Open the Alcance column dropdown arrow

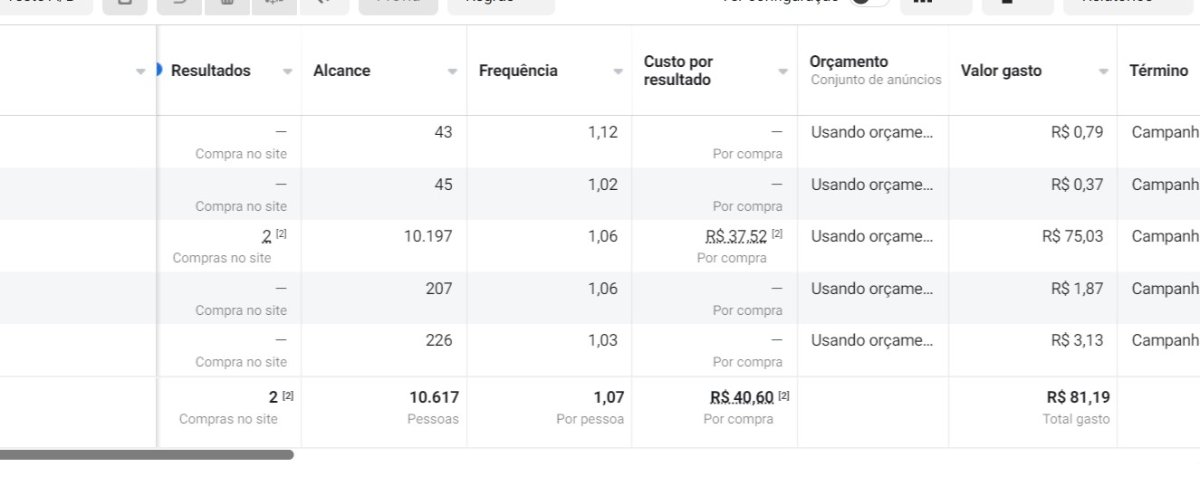point(453,72)
